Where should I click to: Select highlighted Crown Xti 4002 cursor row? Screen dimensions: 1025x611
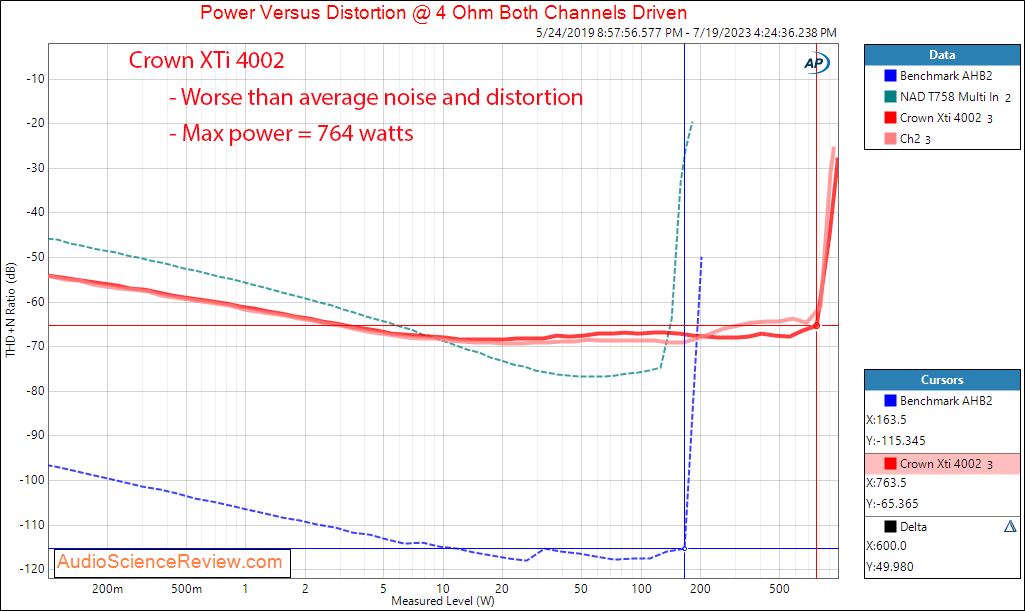tap(942, 463)
